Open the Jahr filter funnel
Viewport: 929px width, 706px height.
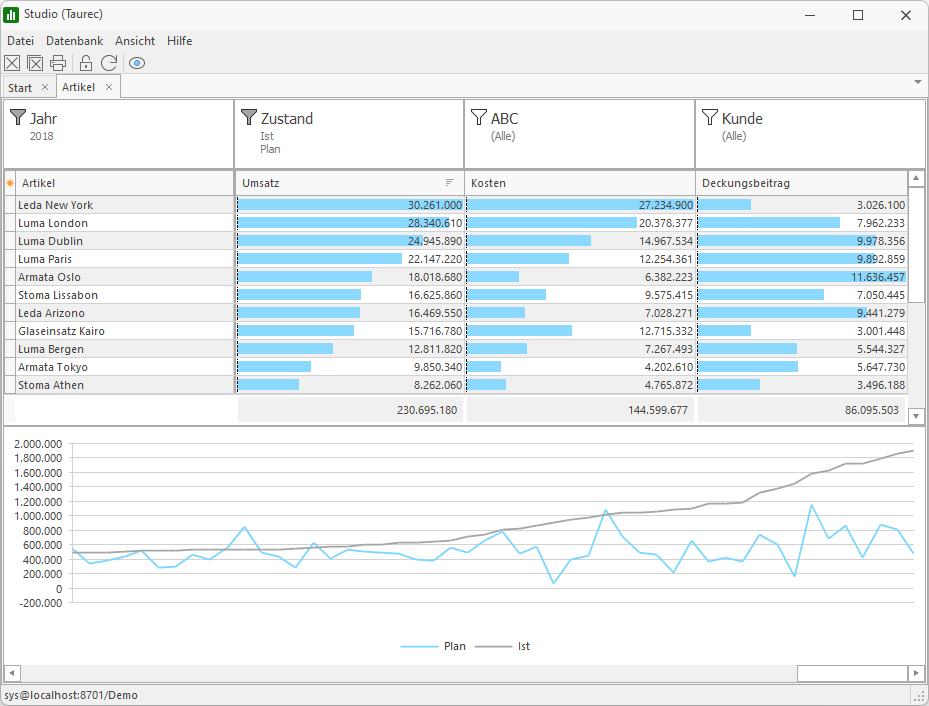(18, 118)
